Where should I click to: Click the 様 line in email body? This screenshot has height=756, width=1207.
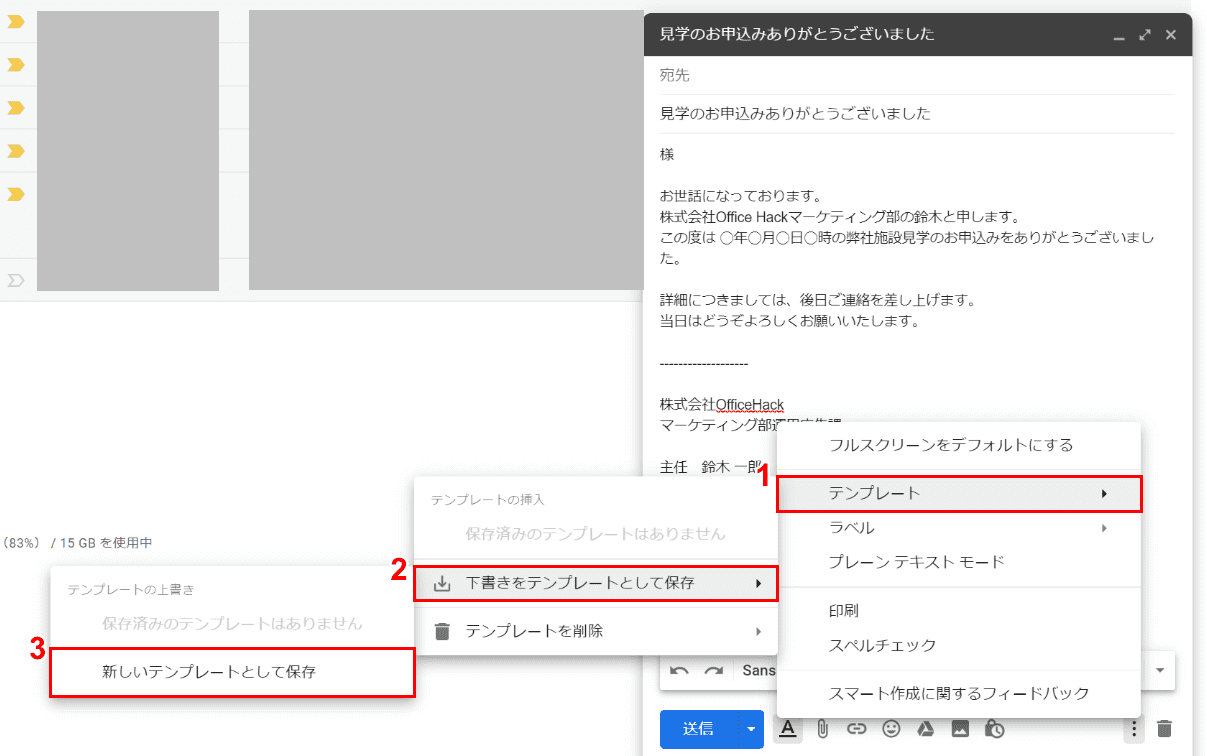[x=667, y=155]
